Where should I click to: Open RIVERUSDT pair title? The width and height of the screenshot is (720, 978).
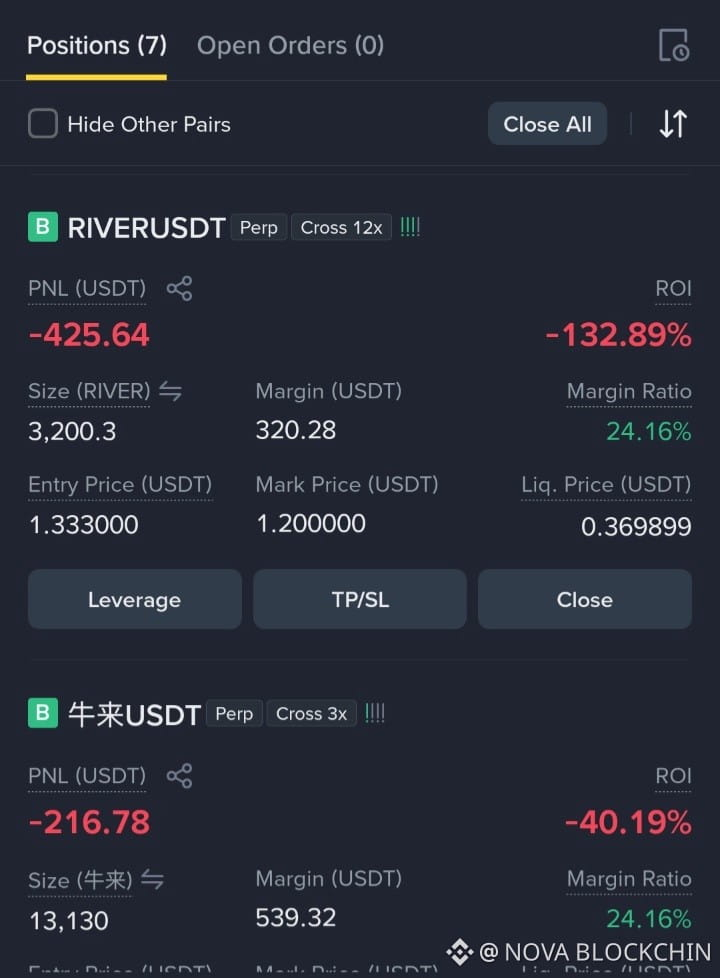point(146,228)
